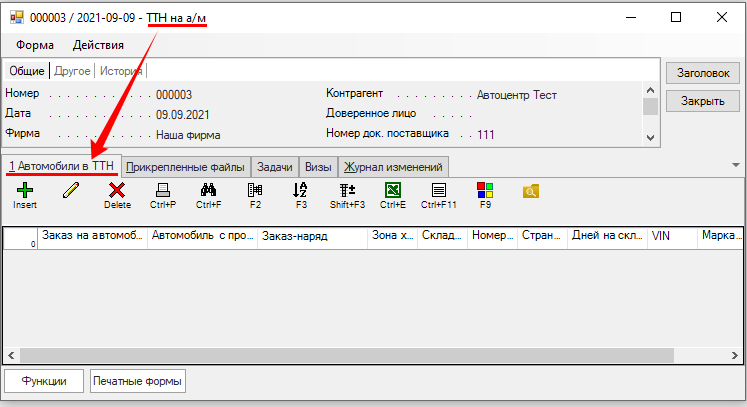Screen dimensions: 747x407
Task: Open the Форма menu
Action: pyautogui.click(x=35, y=45)
